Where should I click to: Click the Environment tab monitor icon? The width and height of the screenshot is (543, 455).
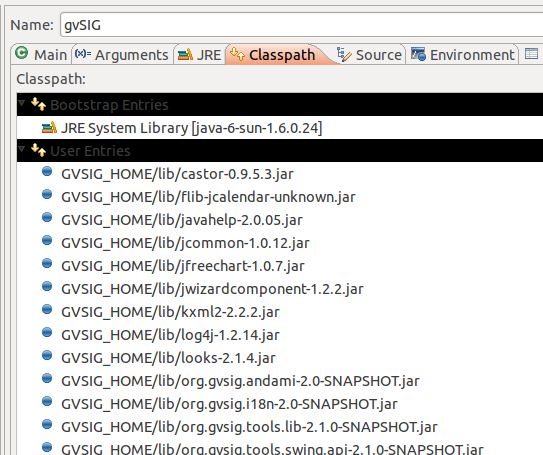[418, 54]
